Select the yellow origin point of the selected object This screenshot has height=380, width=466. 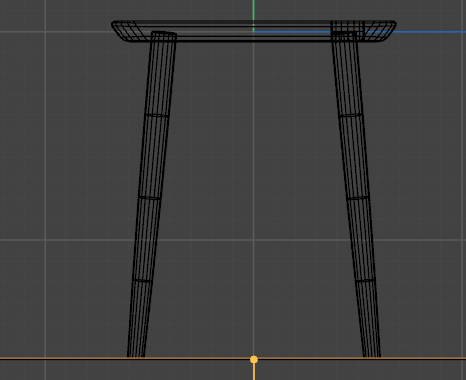click(x=254, y=359)
